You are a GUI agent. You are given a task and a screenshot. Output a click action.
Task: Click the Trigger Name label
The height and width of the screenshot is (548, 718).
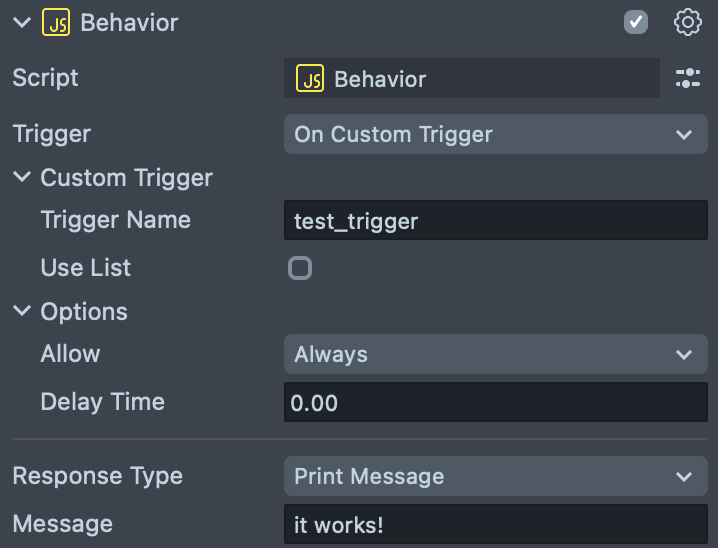(x=115, y=220)
